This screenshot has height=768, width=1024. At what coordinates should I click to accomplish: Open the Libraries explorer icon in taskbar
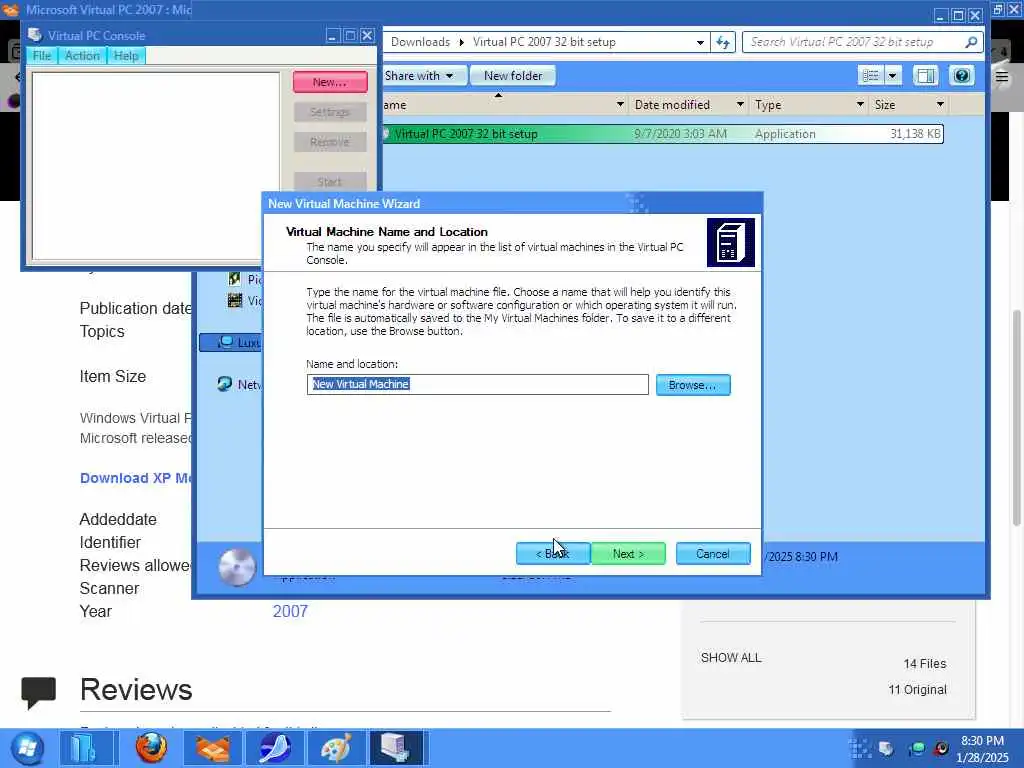click(x=85, y=748)
